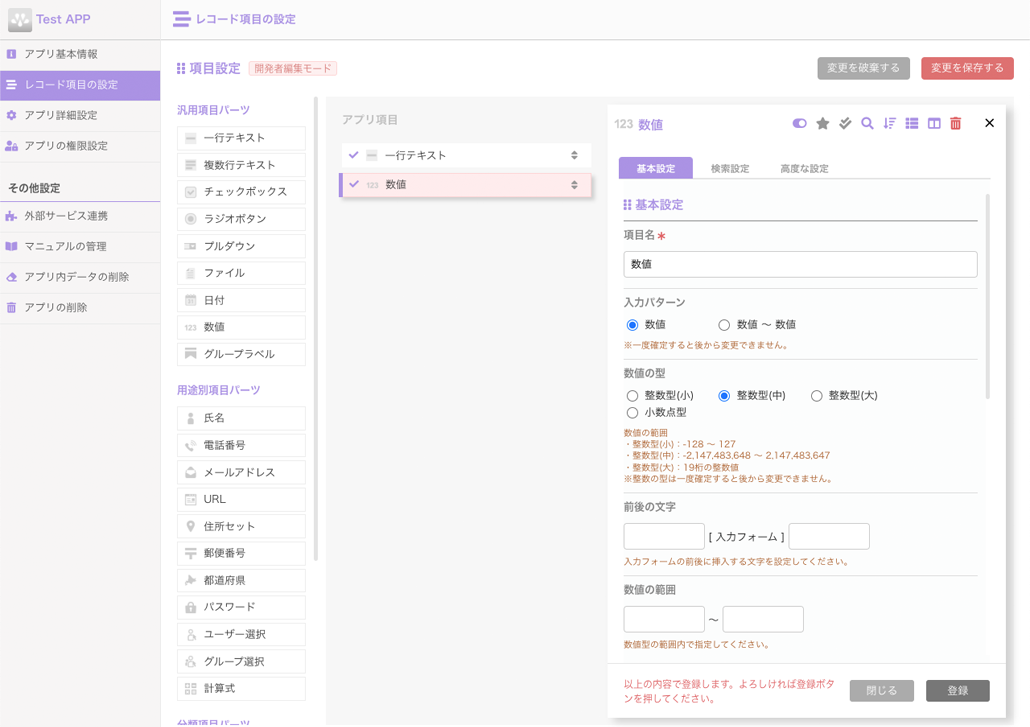Click minimum value field in 数値の範囲
The height and width of the screenshot is (727, 1030).
click(x=664, y=619)
